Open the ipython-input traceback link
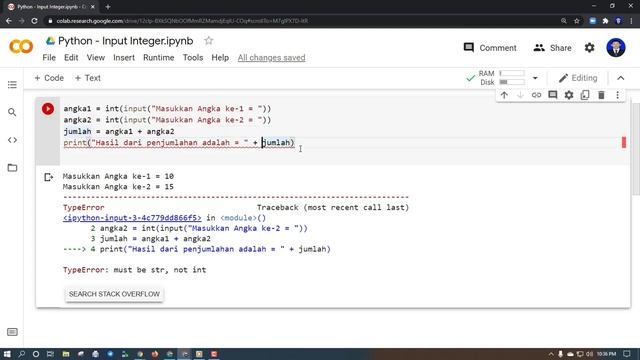The height and width of the screenshot is (360, 640). (132, 218)
